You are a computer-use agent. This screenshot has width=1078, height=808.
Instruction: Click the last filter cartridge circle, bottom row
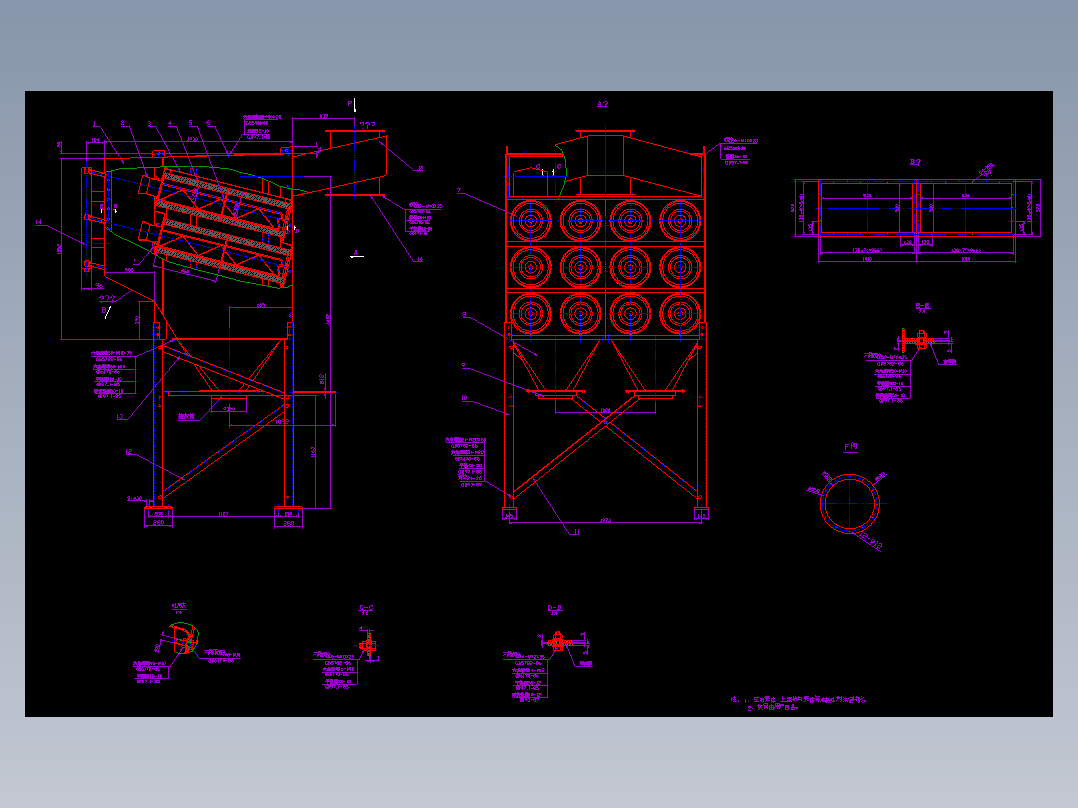coord(680,313)
